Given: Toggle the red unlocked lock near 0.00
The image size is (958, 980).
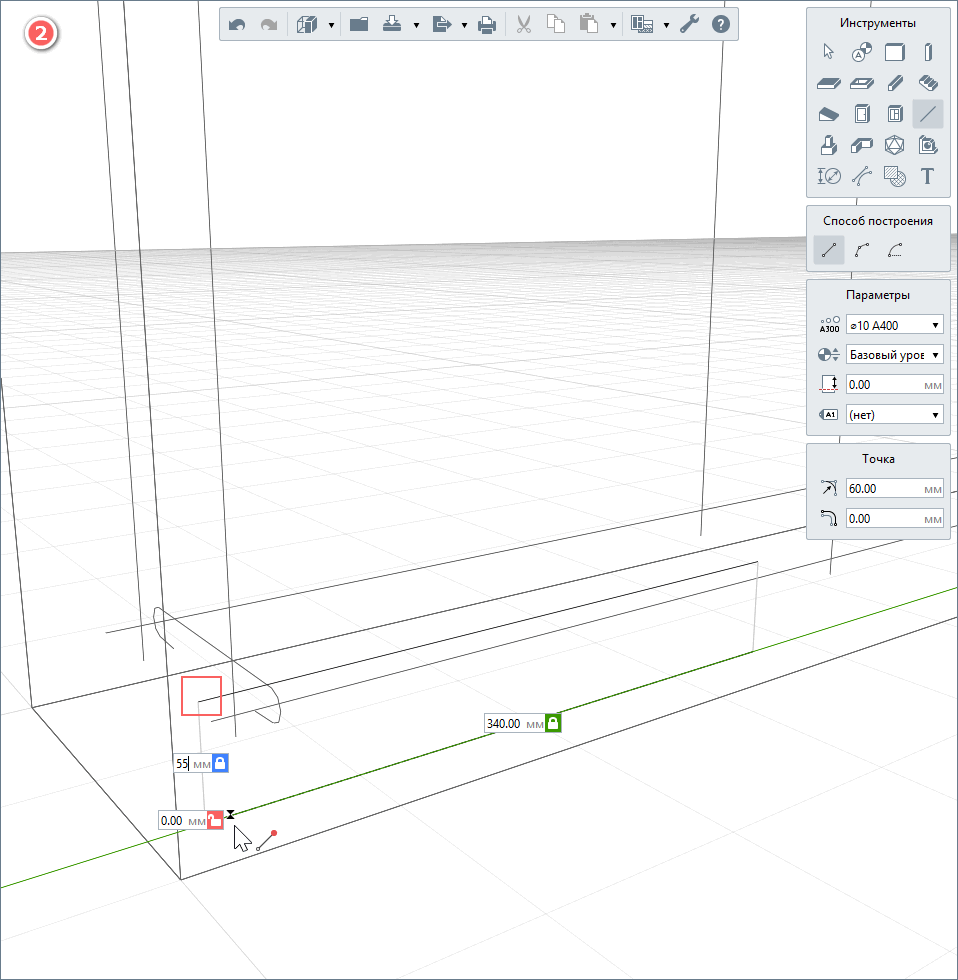Looking at the screenshot, I should [x=215, y=821].
